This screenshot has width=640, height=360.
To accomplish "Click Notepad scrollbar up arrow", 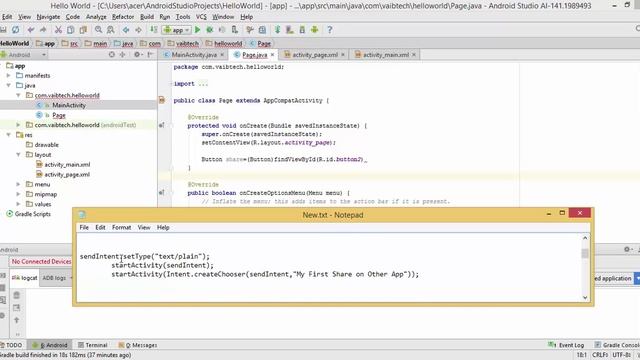I will point(585,238).
